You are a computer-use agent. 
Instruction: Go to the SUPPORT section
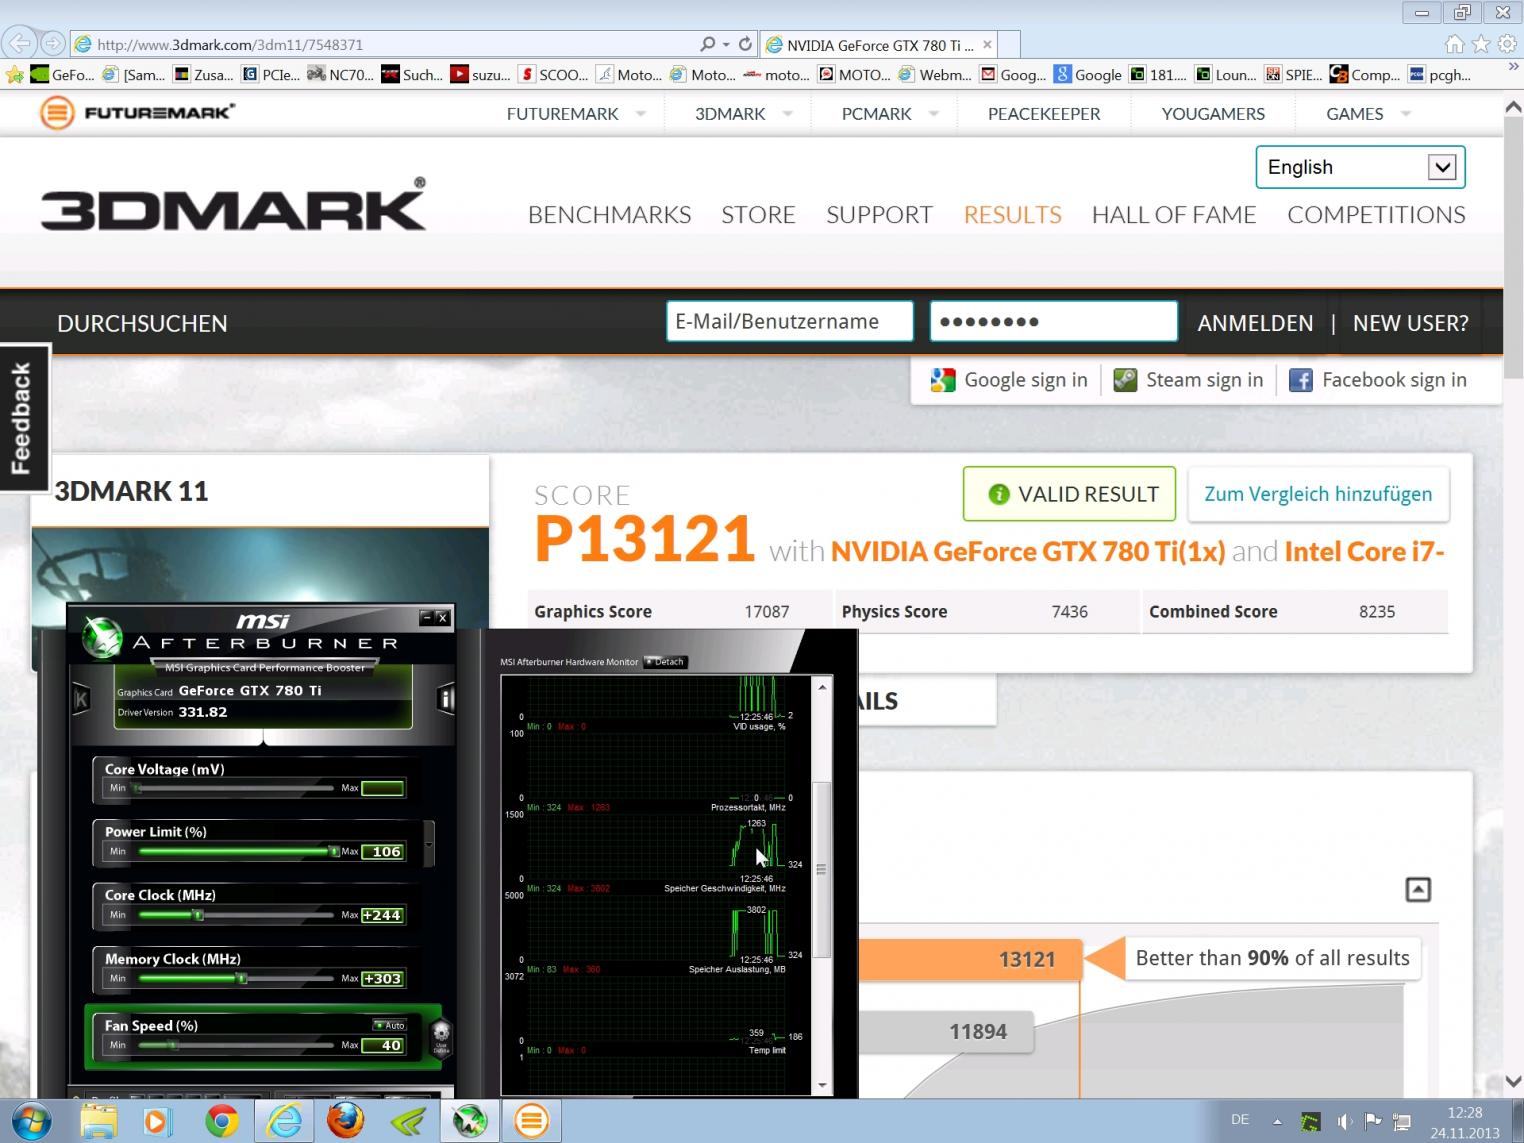click(x=879, y=215)
